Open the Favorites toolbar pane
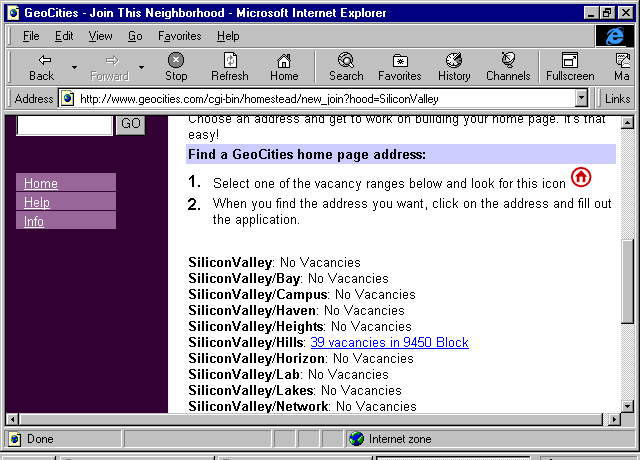Viewport: 640px width, 460px height. [400, 67]
